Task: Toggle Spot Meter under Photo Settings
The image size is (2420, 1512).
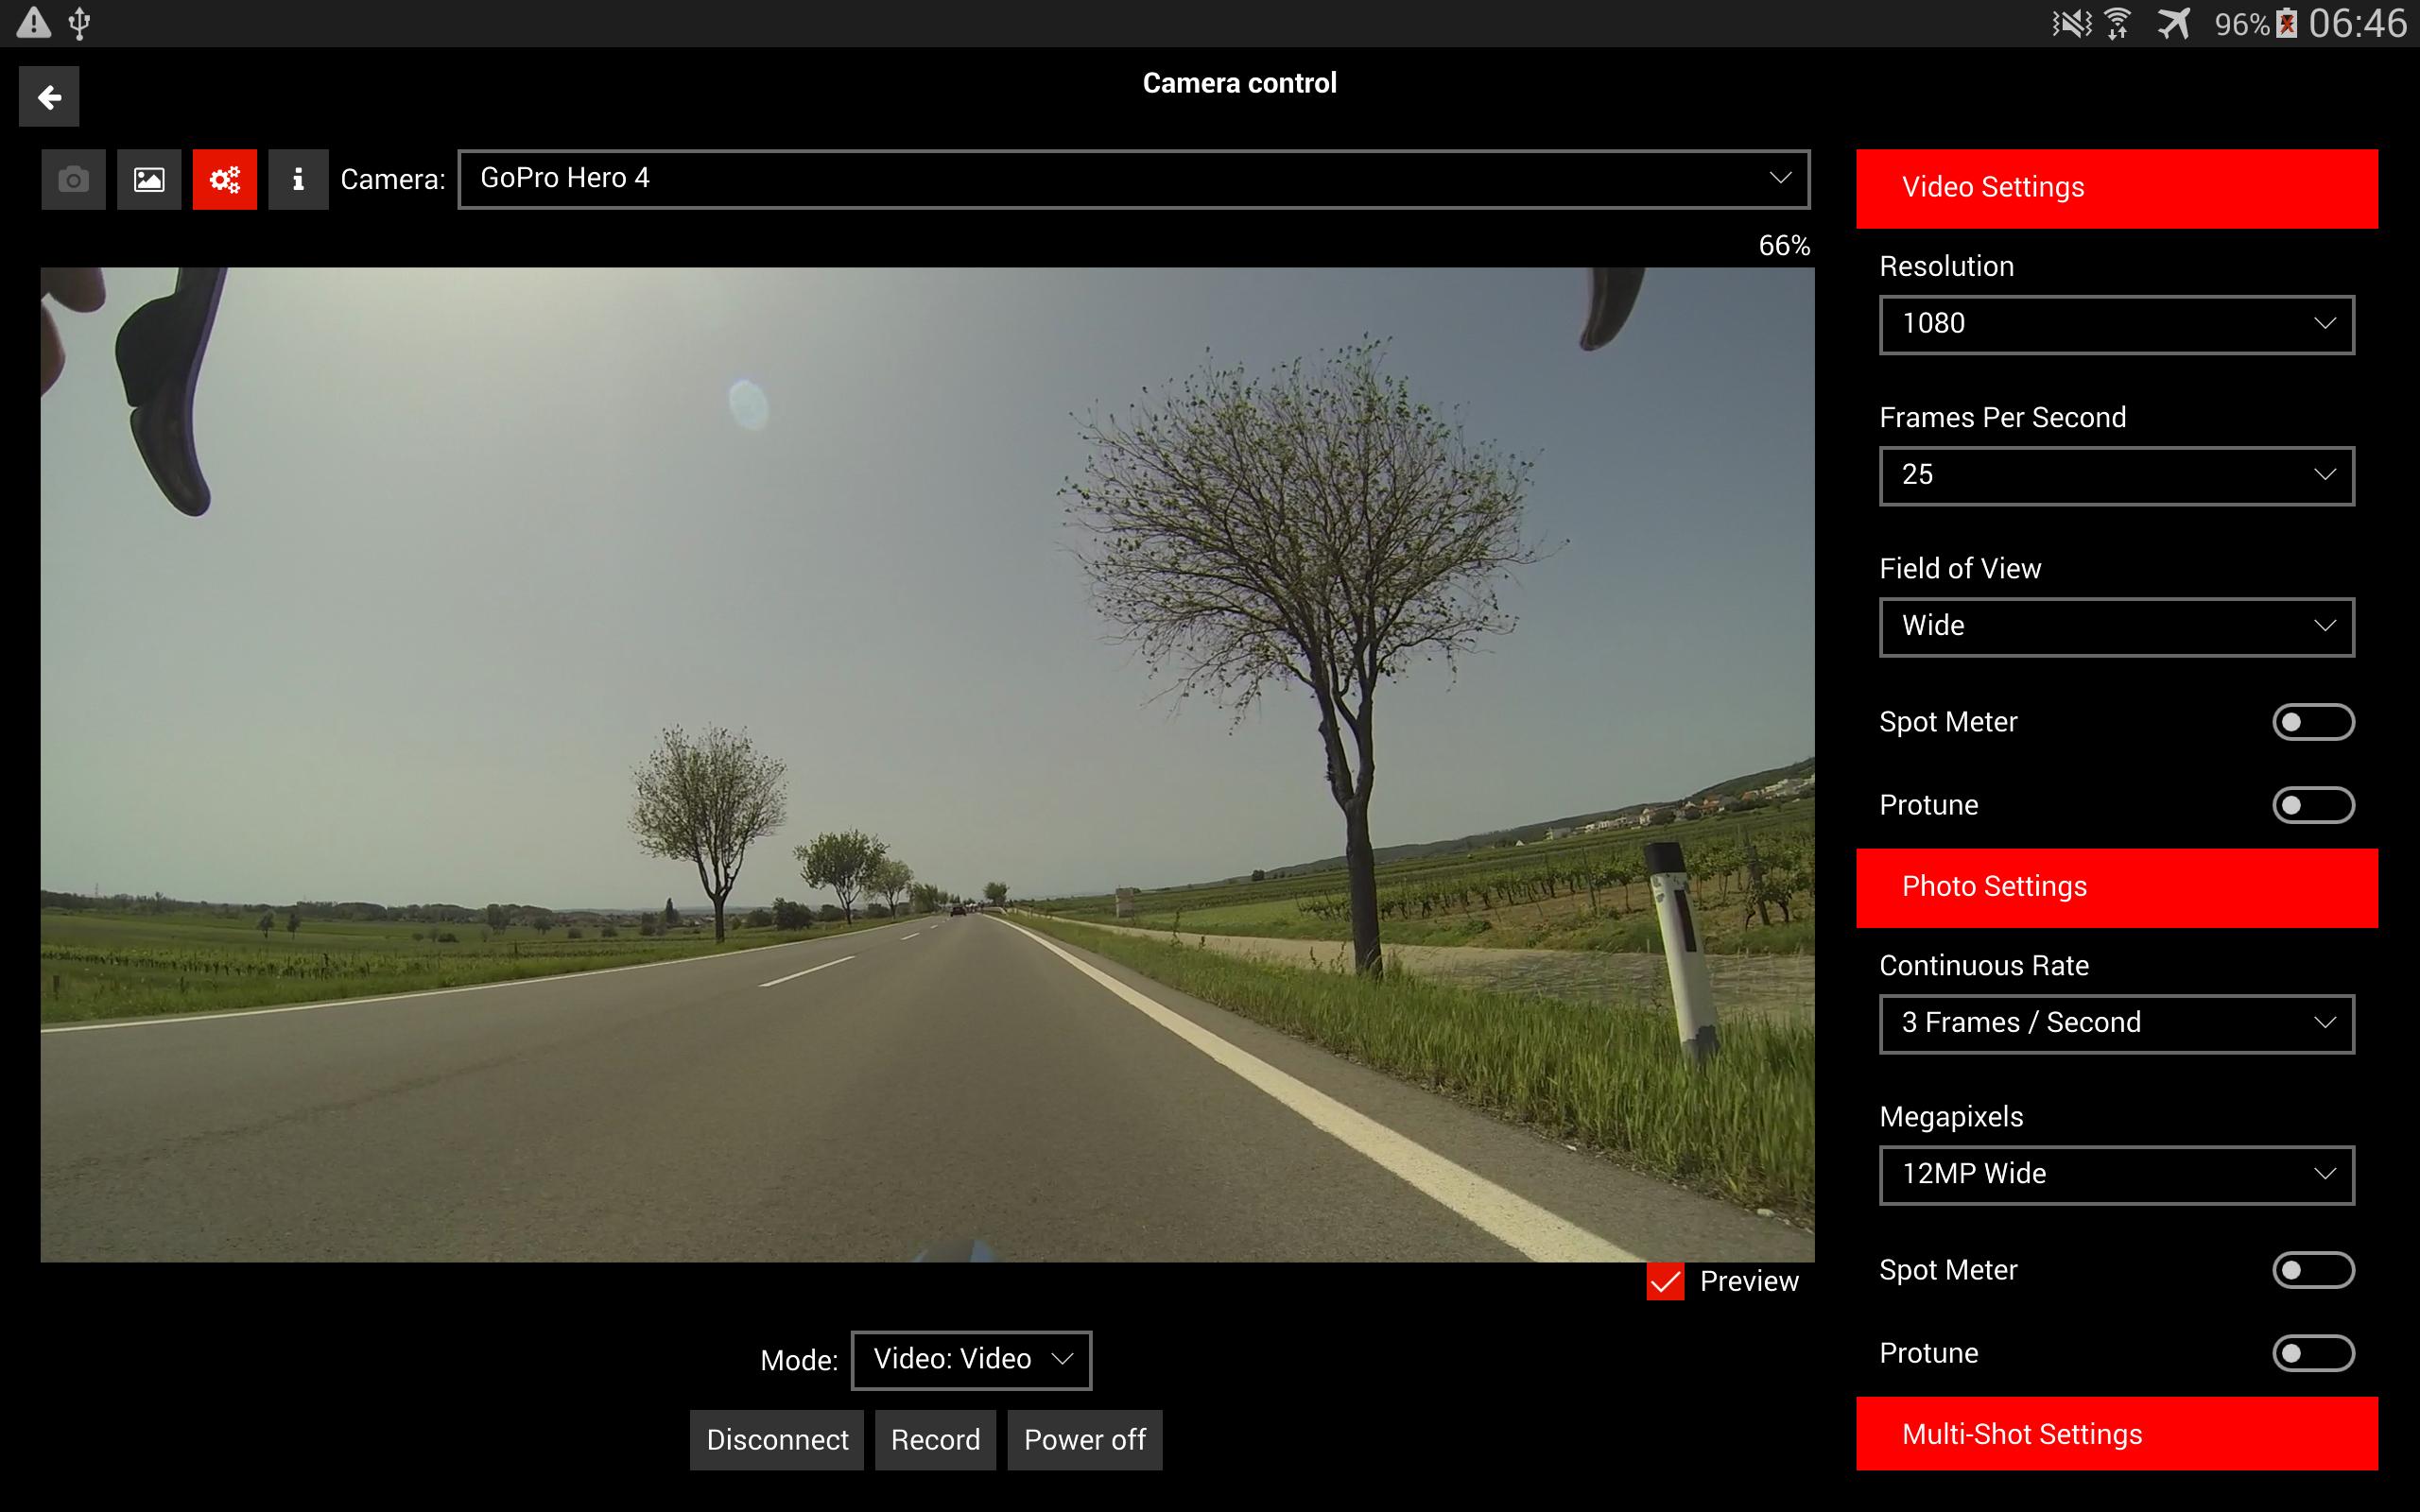Action: pyautogui.click(x=2313, y=1270)
